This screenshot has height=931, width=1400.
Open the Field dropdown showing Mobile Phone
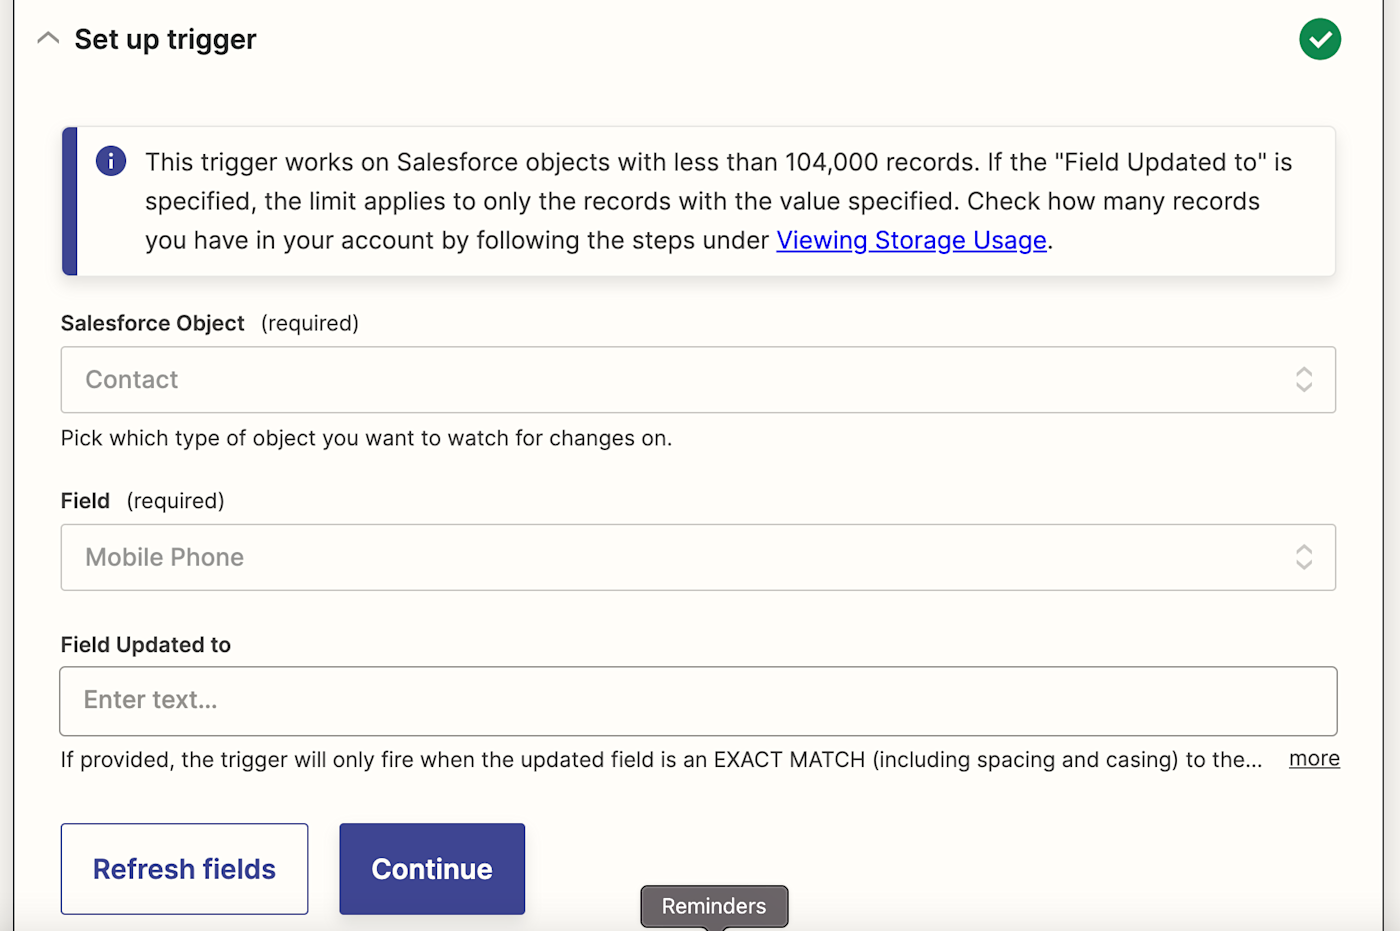pyautogui.click(x=698, y=557)
